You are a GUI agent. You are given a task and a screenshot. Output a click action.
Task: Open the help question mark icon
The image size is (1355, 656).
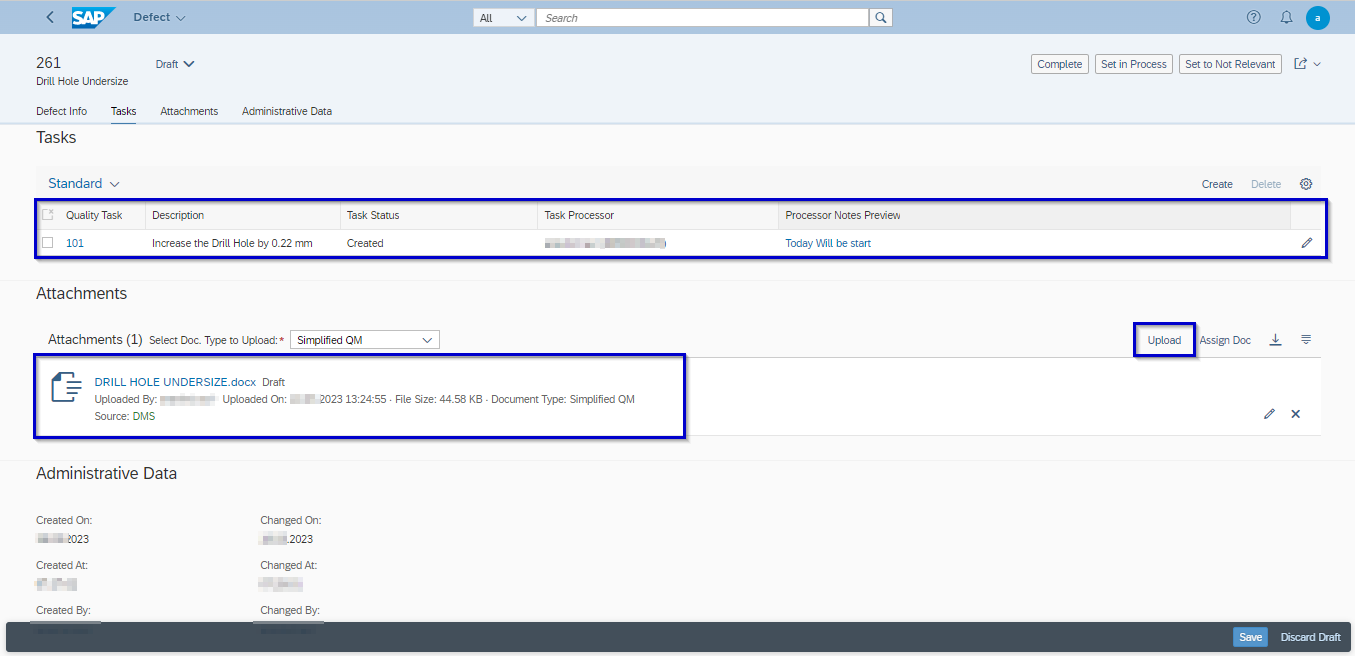click(x=1253, y=17)
